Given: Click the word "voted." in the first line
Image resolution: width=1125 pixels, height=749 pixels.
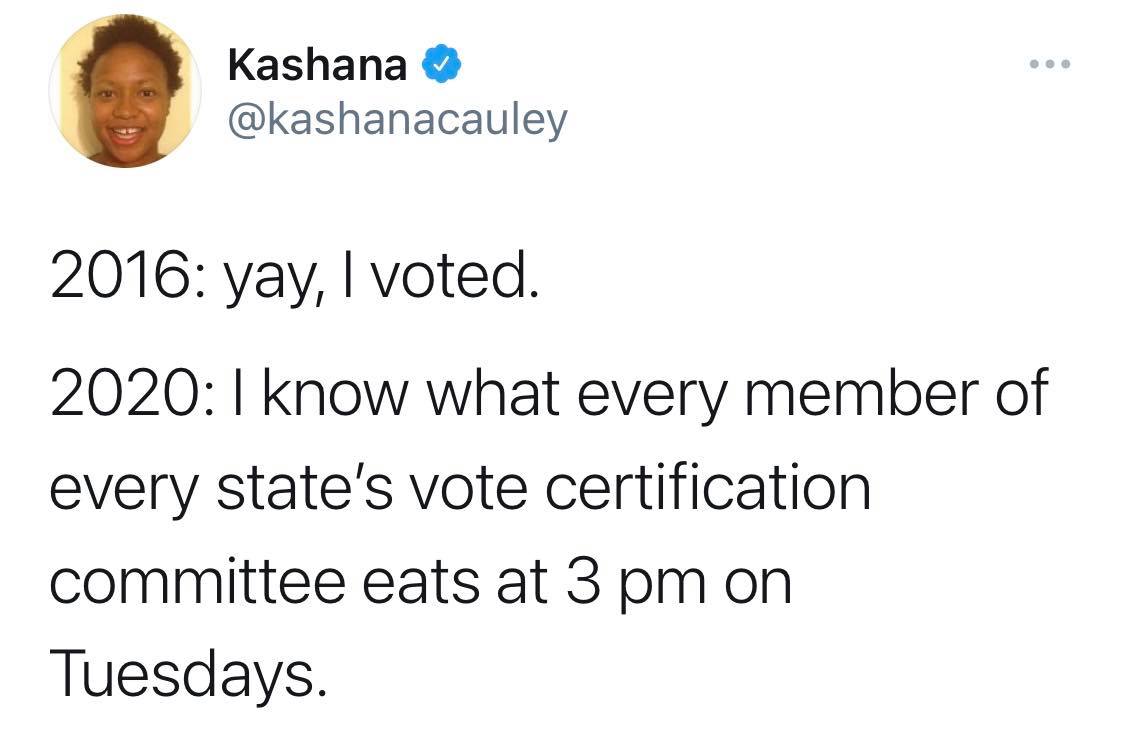Looking at the screenshot, I should click(x=456, y=275).
